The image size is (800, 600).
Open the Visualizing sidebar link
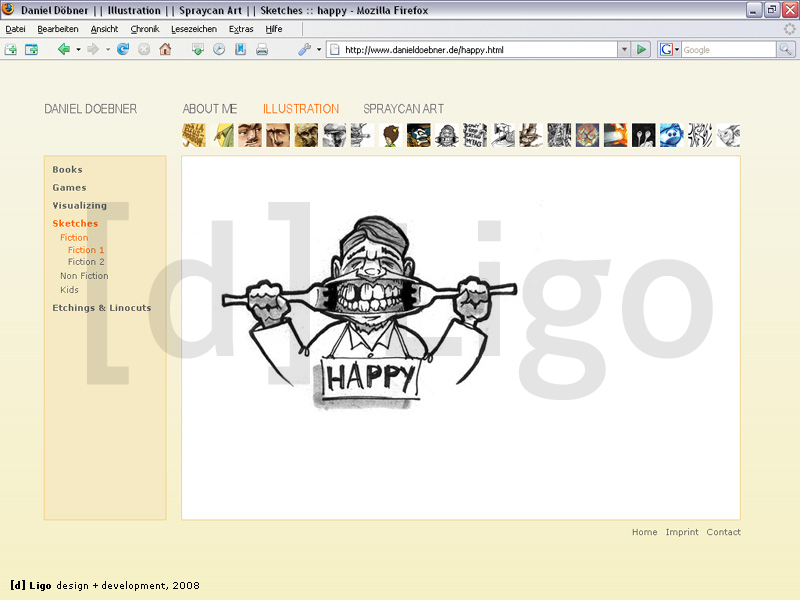(x=80, y=205)
